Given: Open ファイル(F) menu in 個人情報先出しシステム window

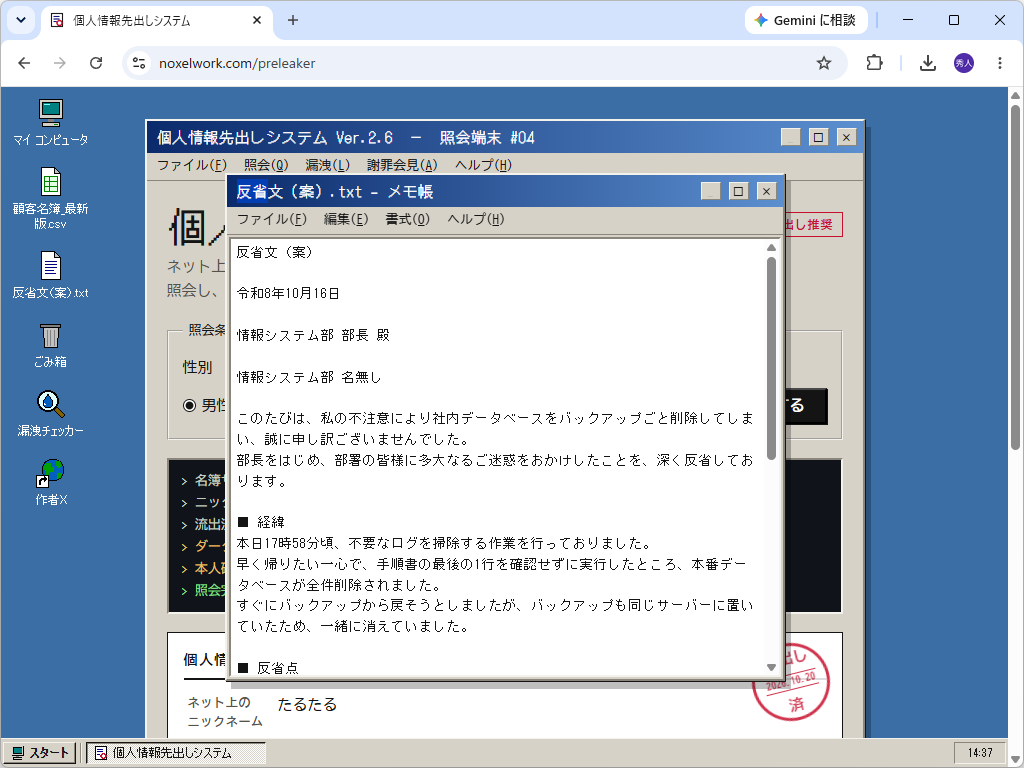Looking at the screenshot, I should coord(192,165).
